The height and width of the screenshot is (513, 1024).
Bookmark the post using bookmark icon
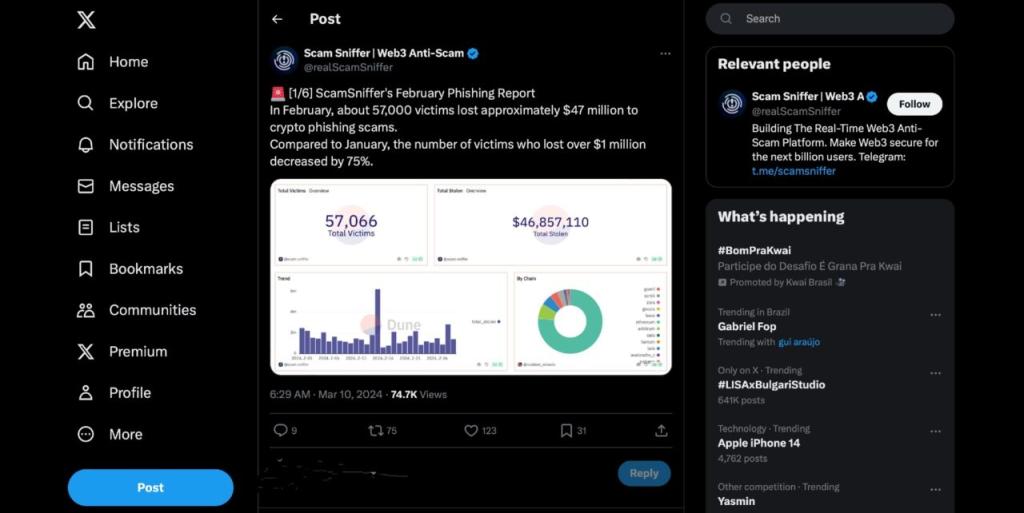(566, 430)
